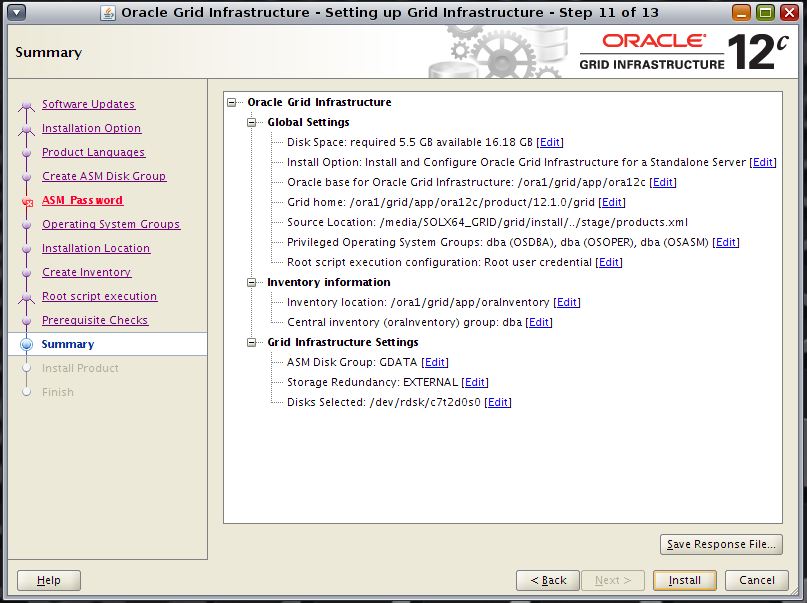Edit Central inventory group dba
807x603 pixels.
(x=539, y=323)
